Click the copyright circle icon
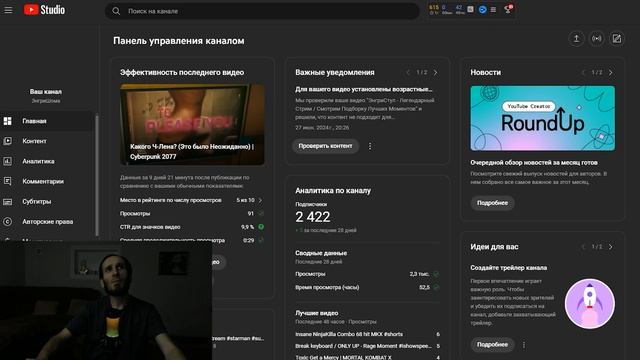Viewport: 640px width, 360px height. click(x=7, y=222)
